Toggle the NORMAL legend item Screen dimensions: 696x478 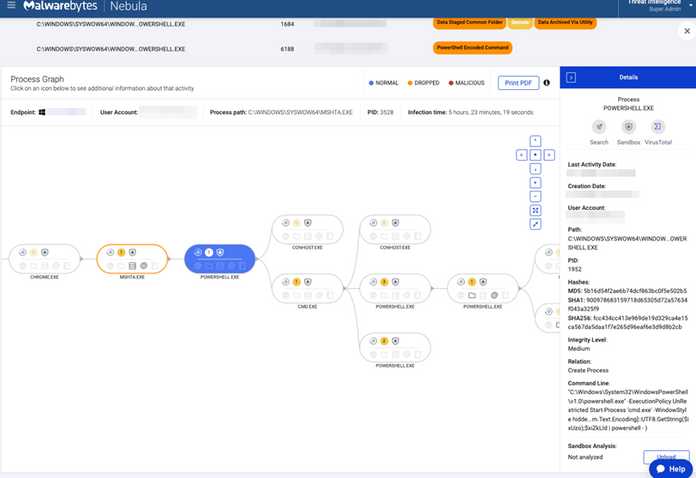point(384,83)
